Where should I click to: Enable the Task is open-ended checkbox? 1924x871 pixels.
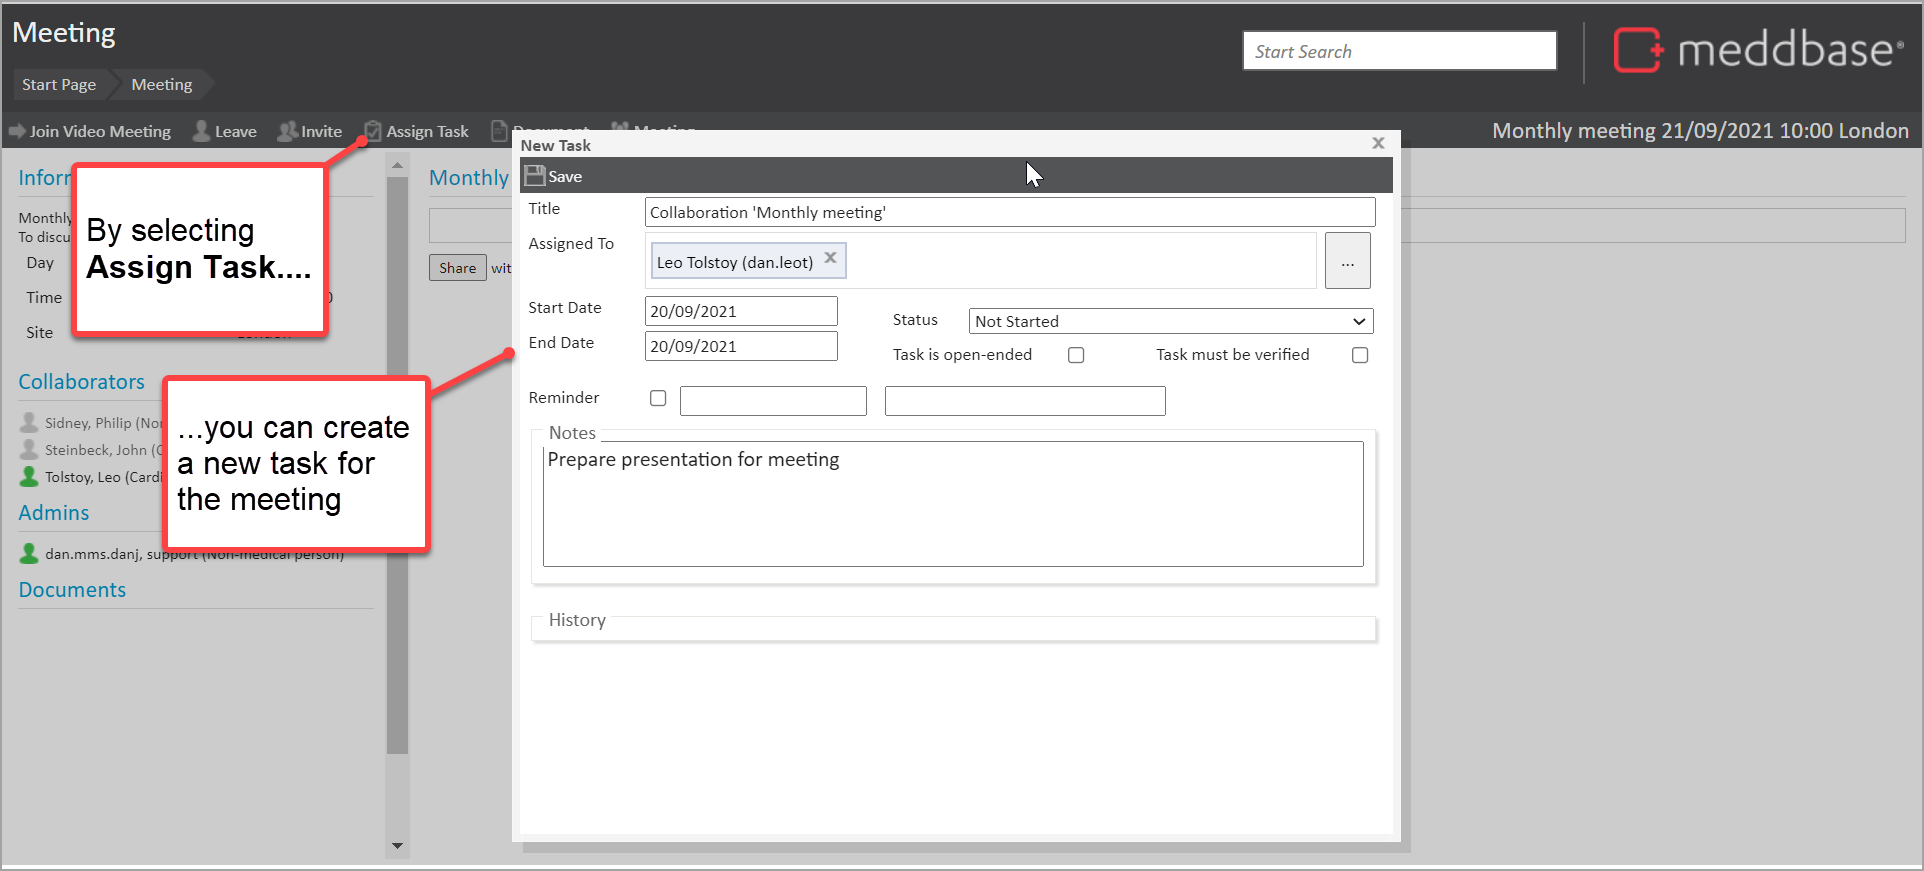1076,355
